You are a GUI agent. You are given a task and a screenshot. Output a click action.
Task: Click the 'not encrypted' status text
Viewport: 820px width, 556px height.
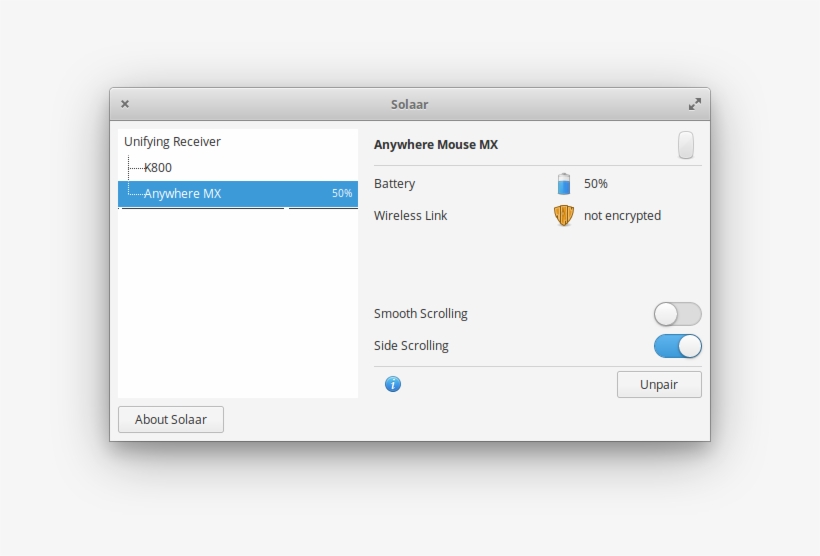click(x=622, y=216)
